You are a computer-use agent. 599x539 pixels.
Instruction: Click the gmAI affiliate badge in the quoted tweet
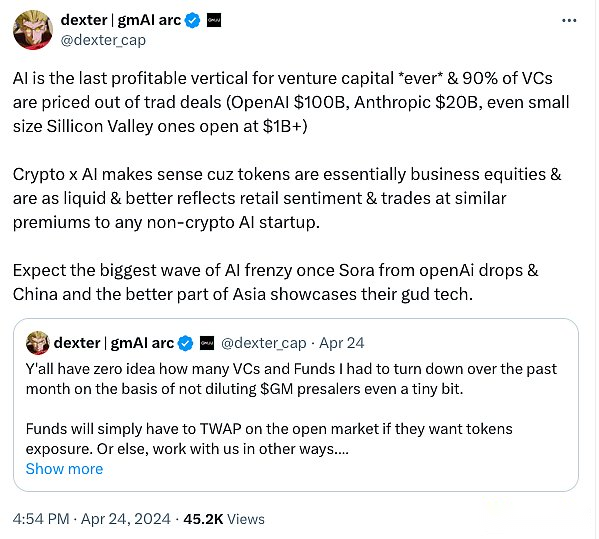[207, 343]
